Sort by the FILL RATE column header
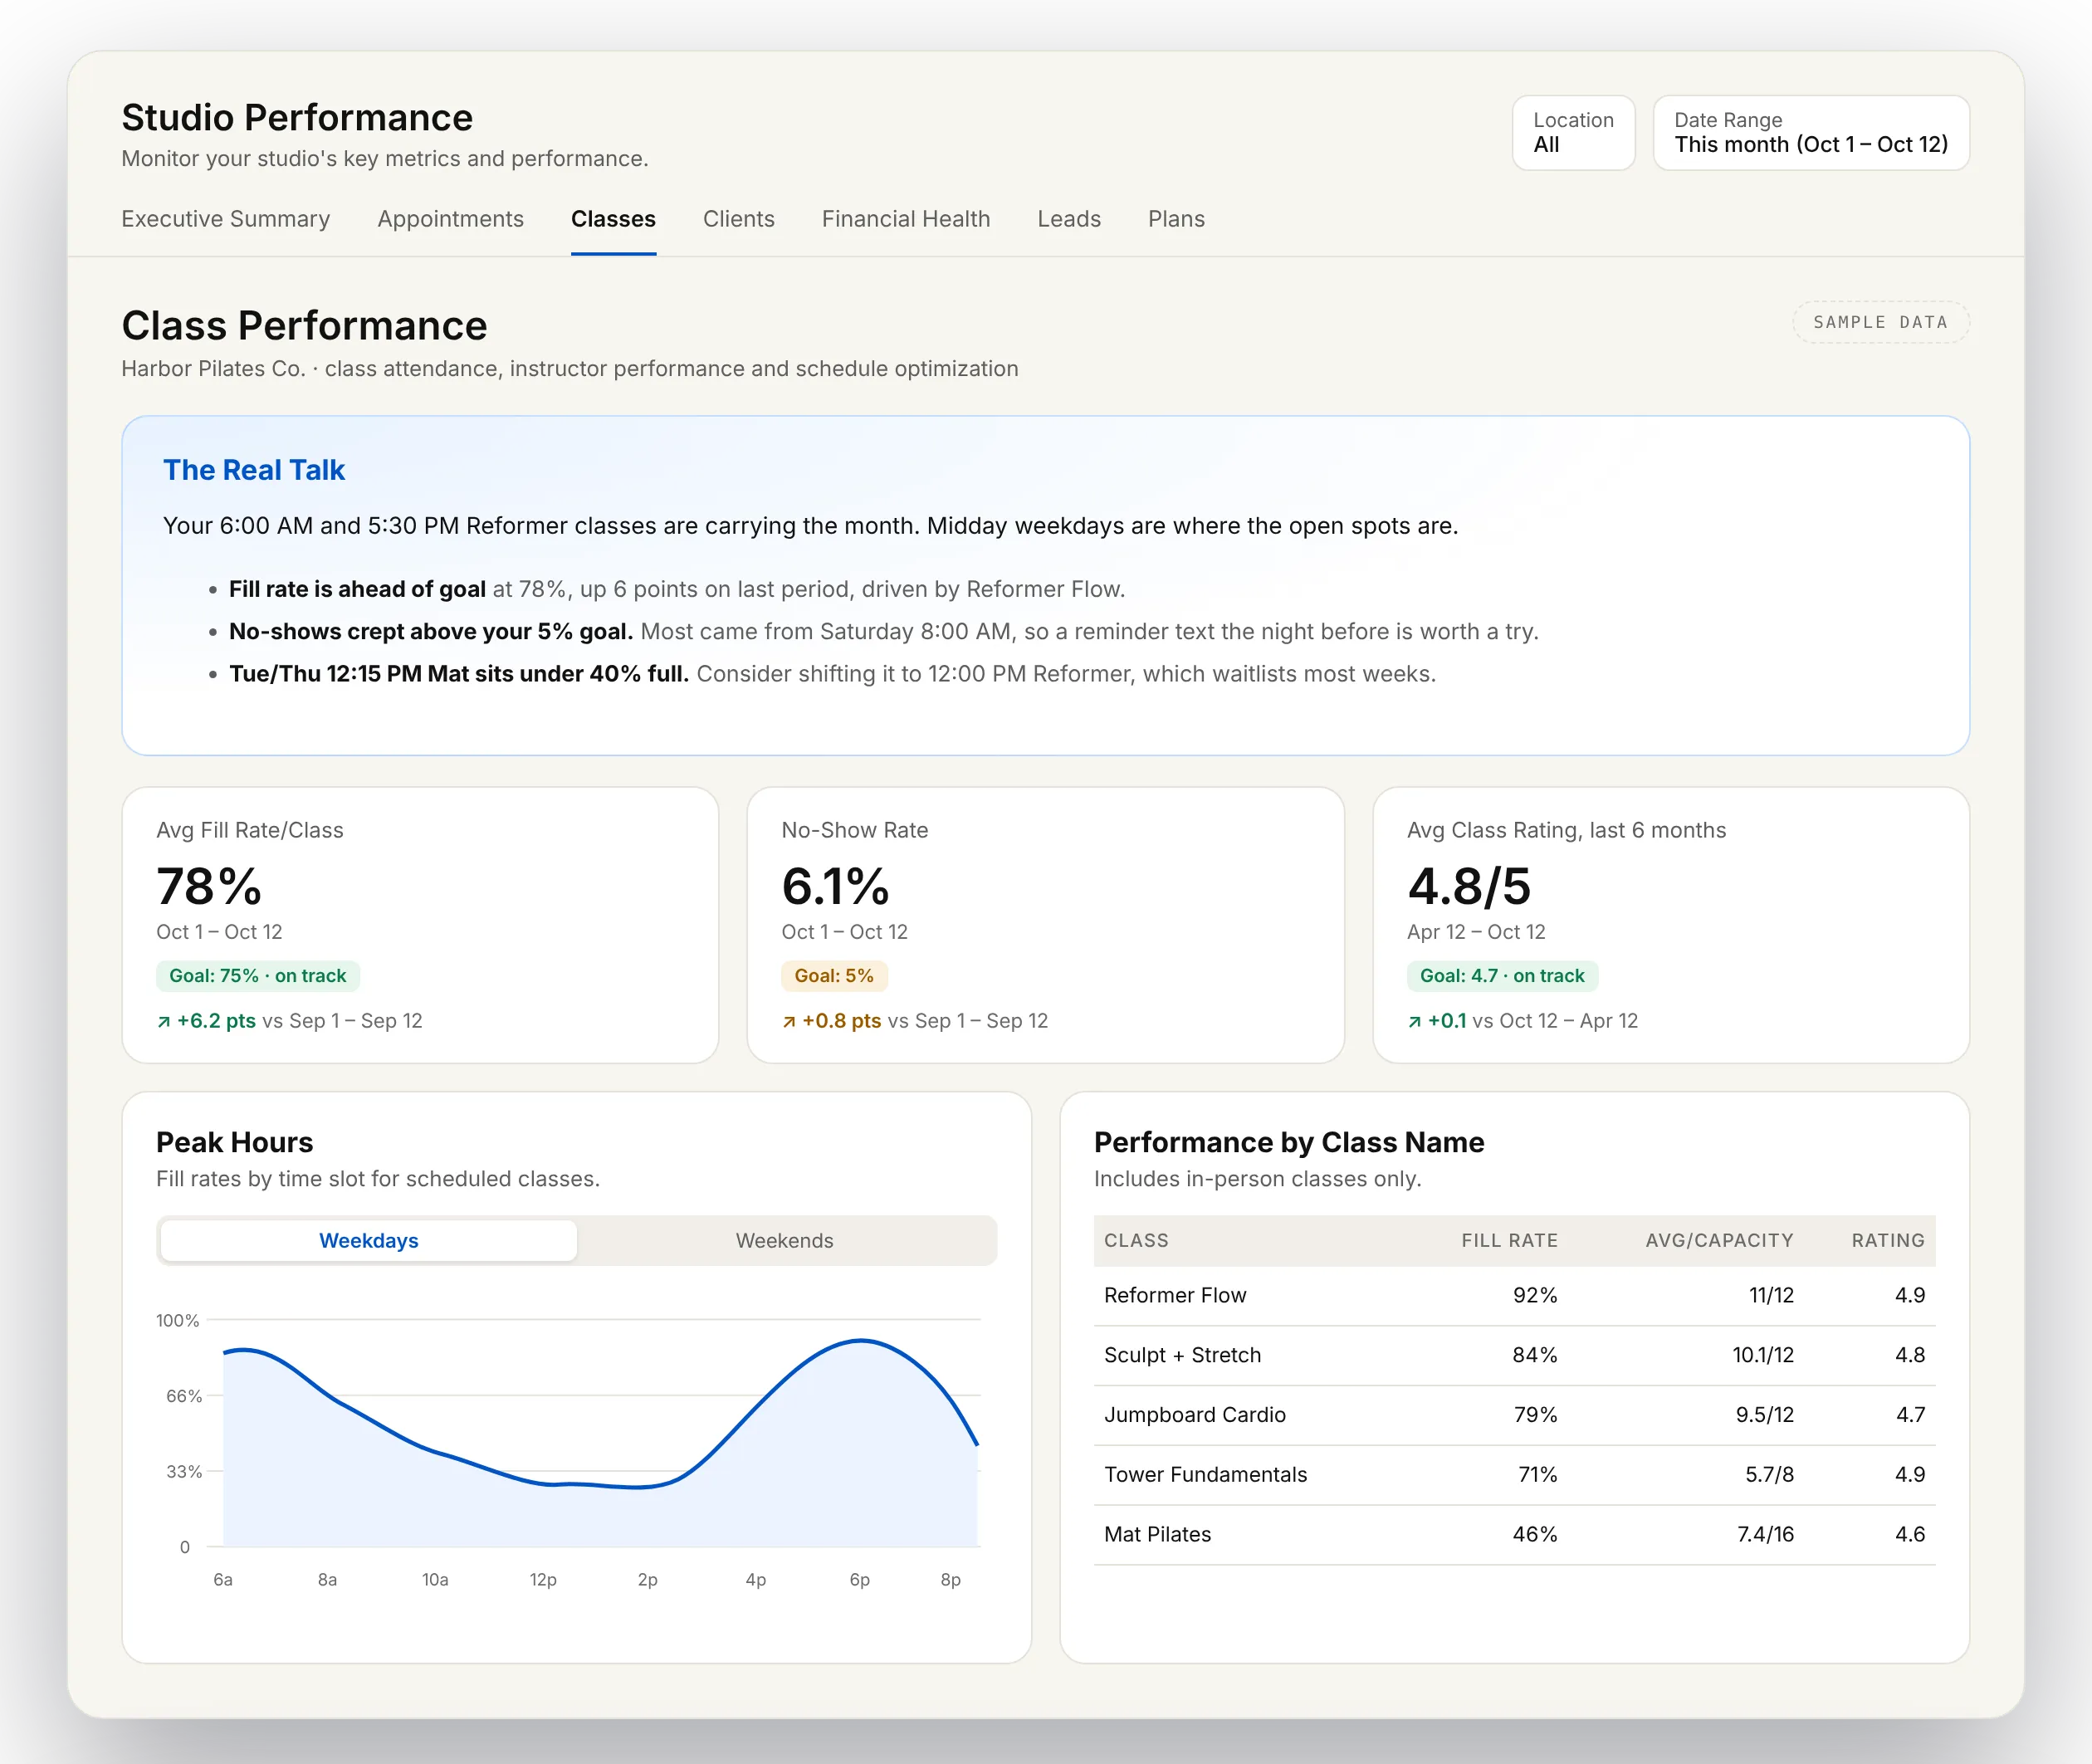Image resolution: width=2092 pixels, height=1764 pixels. point(1509,1240)
